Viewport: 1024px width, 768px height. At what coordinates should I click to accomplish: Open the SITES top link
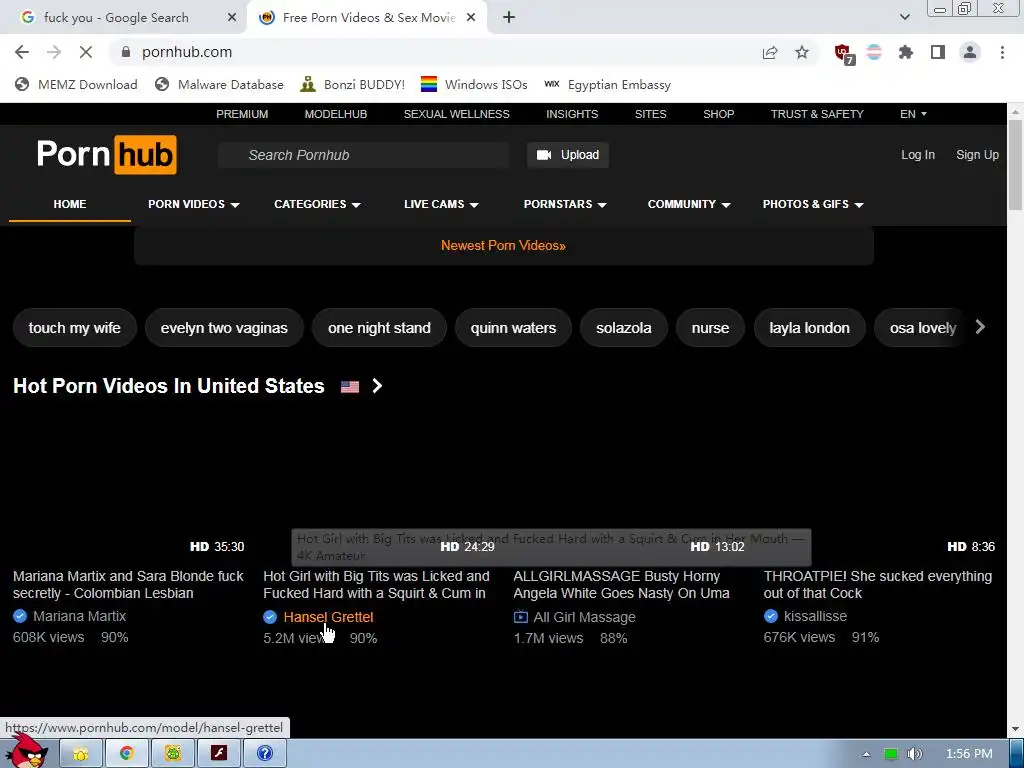coord(650,114)
